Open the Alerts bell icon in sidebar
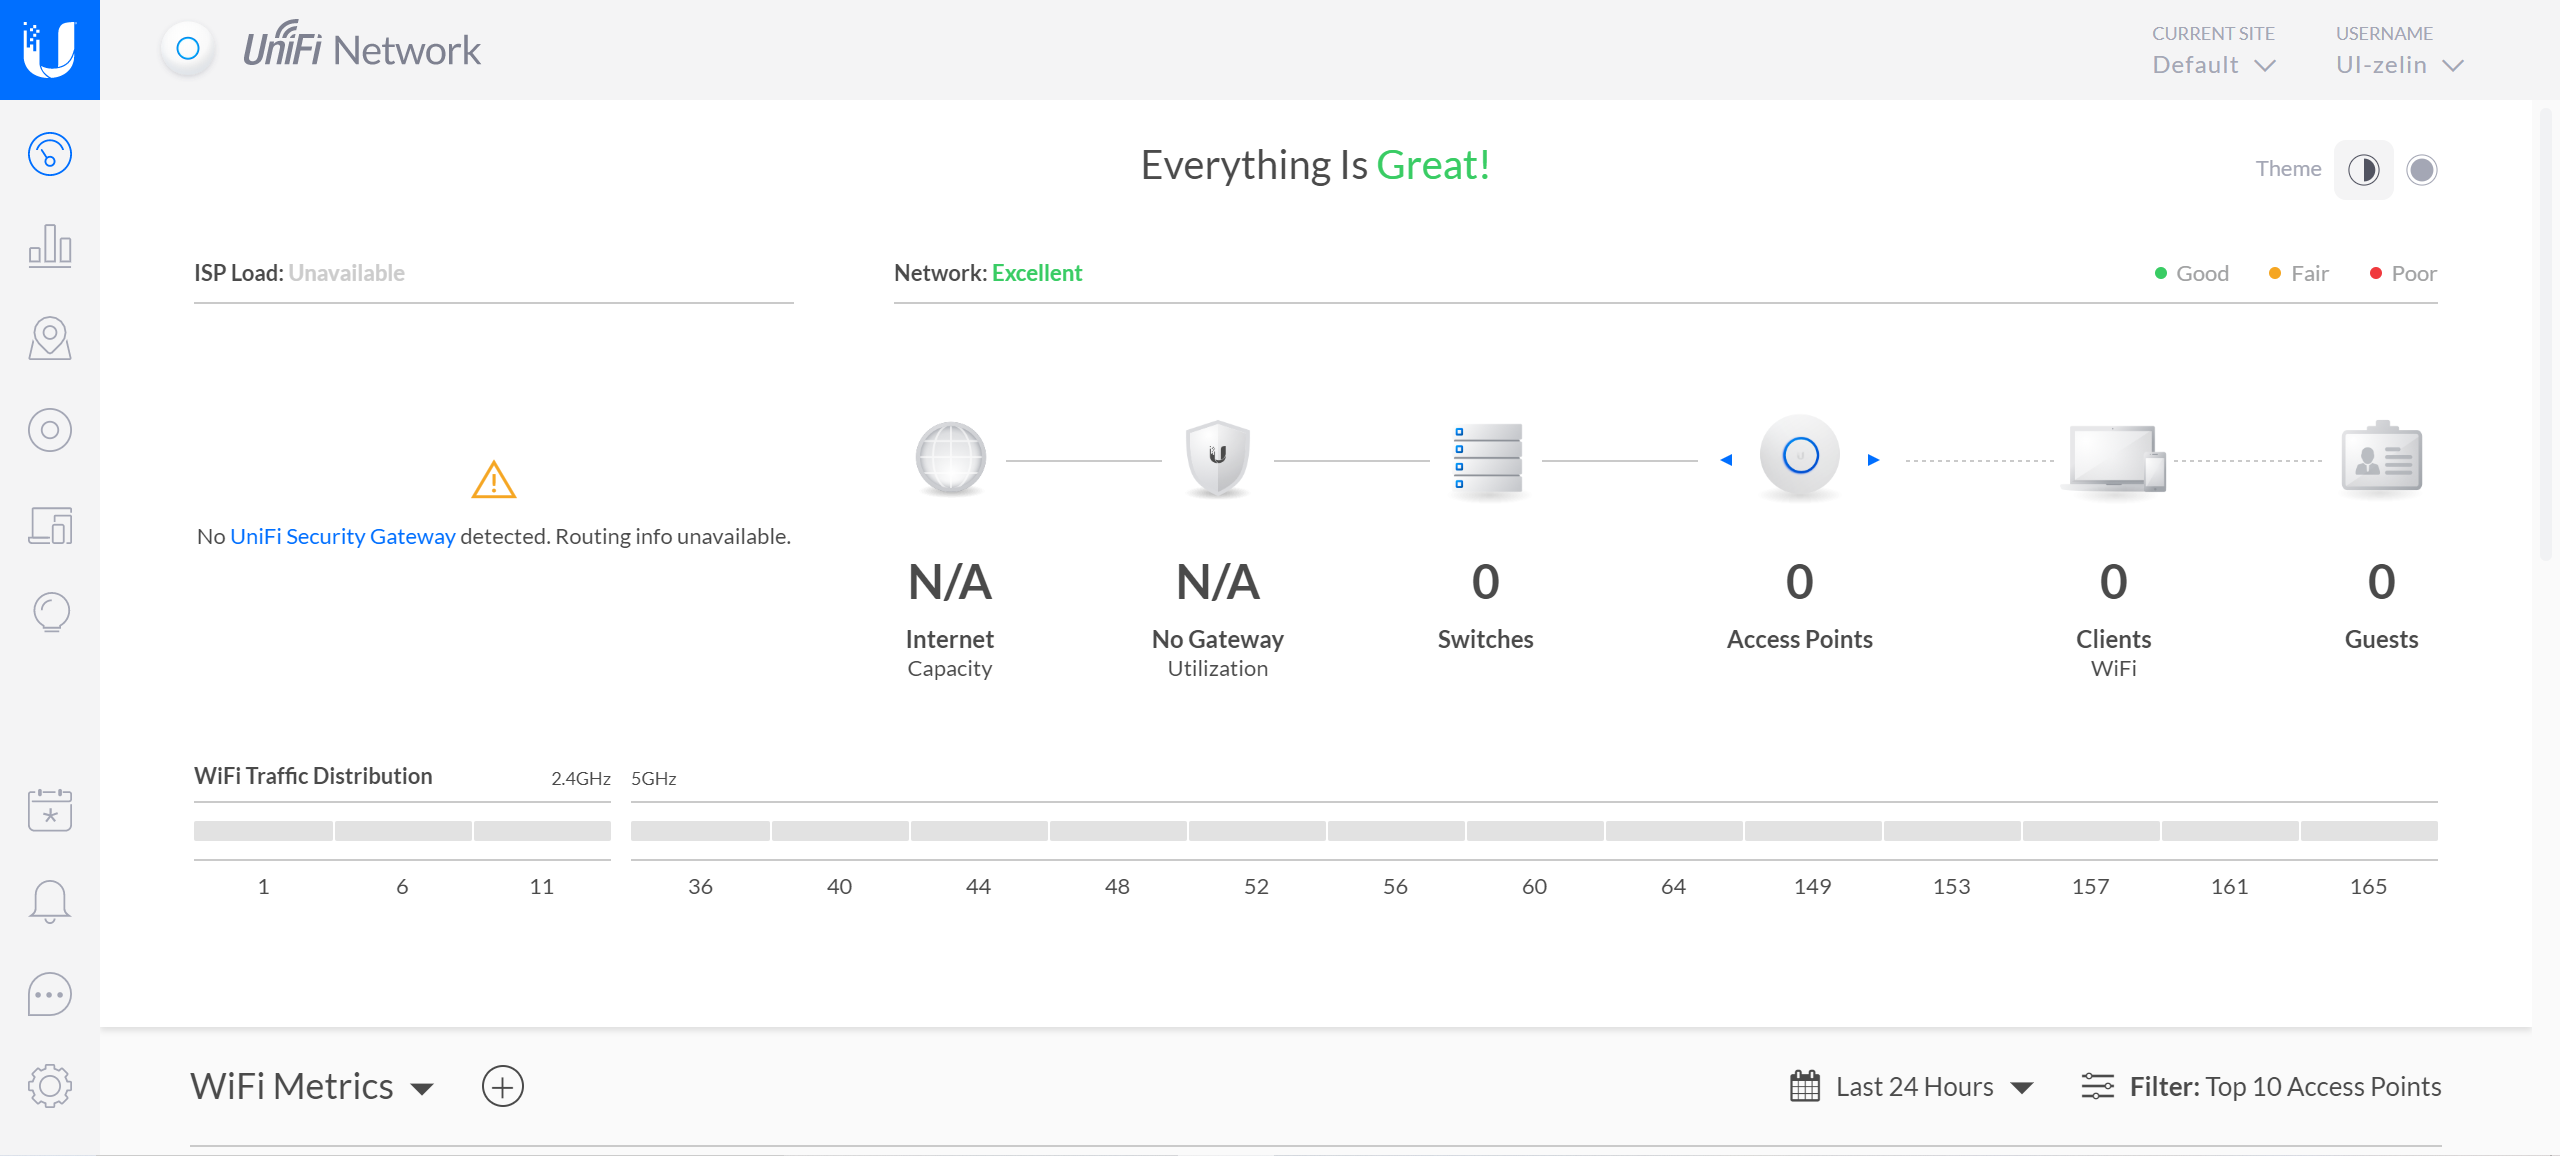This screenshot has height=1156, width=2560. point(50,902)
